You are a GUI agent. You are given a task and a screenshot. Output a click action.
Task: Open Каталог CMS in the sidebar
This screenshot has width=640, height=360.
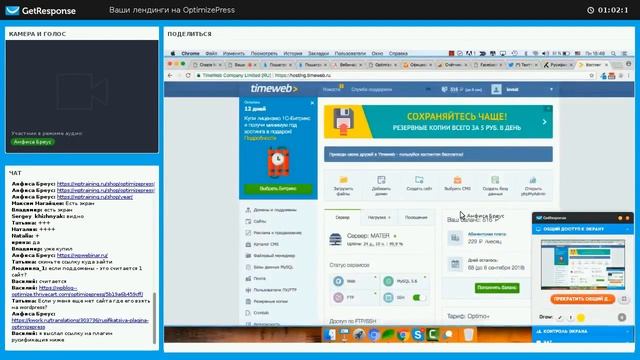point(266,244)
